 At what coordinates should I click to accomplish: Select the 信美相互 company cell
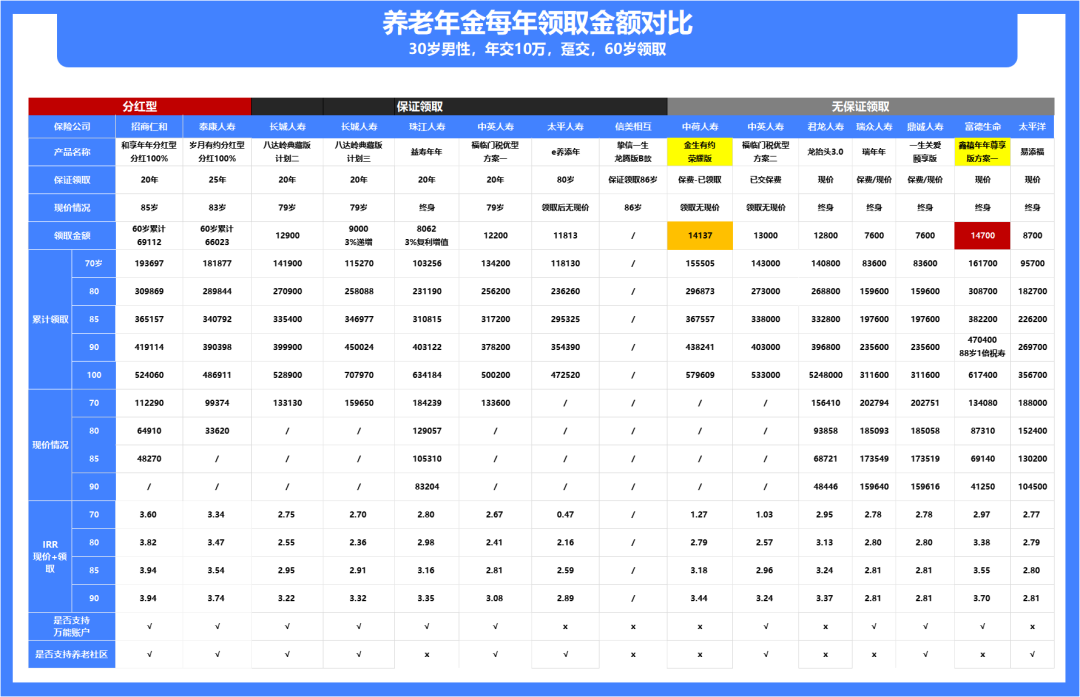point(633,127)
